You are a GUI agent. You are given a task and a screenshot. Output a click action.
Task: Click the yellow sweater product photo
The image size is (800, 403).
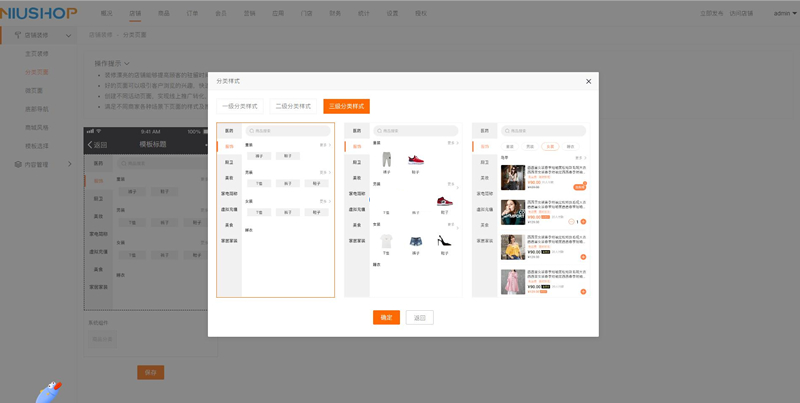[513, 246]
